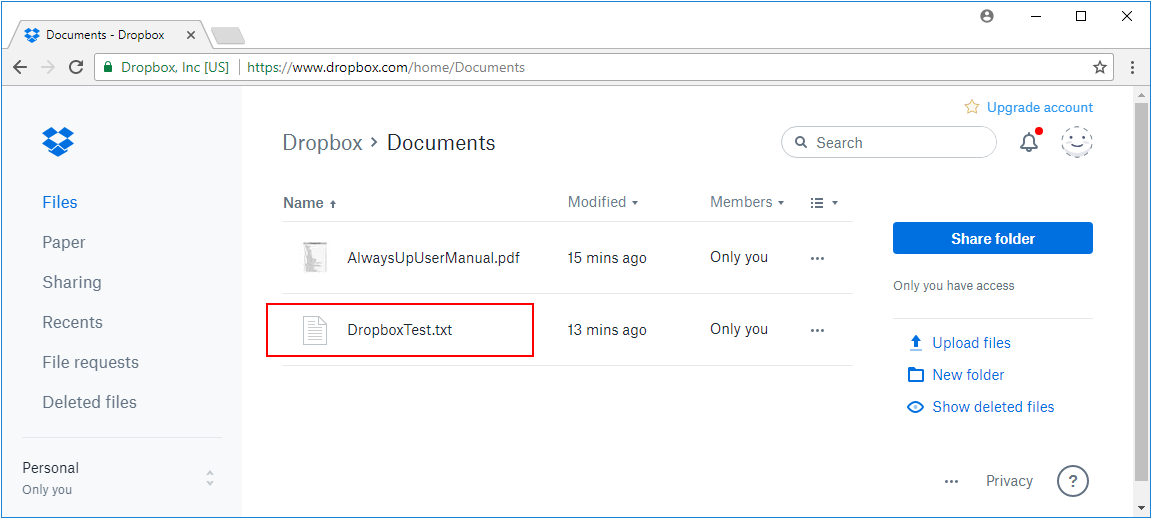This screenshot has width=1152, height=519.
Task: Click the Documents breadcrumb title
Action: tap(441, 143)
